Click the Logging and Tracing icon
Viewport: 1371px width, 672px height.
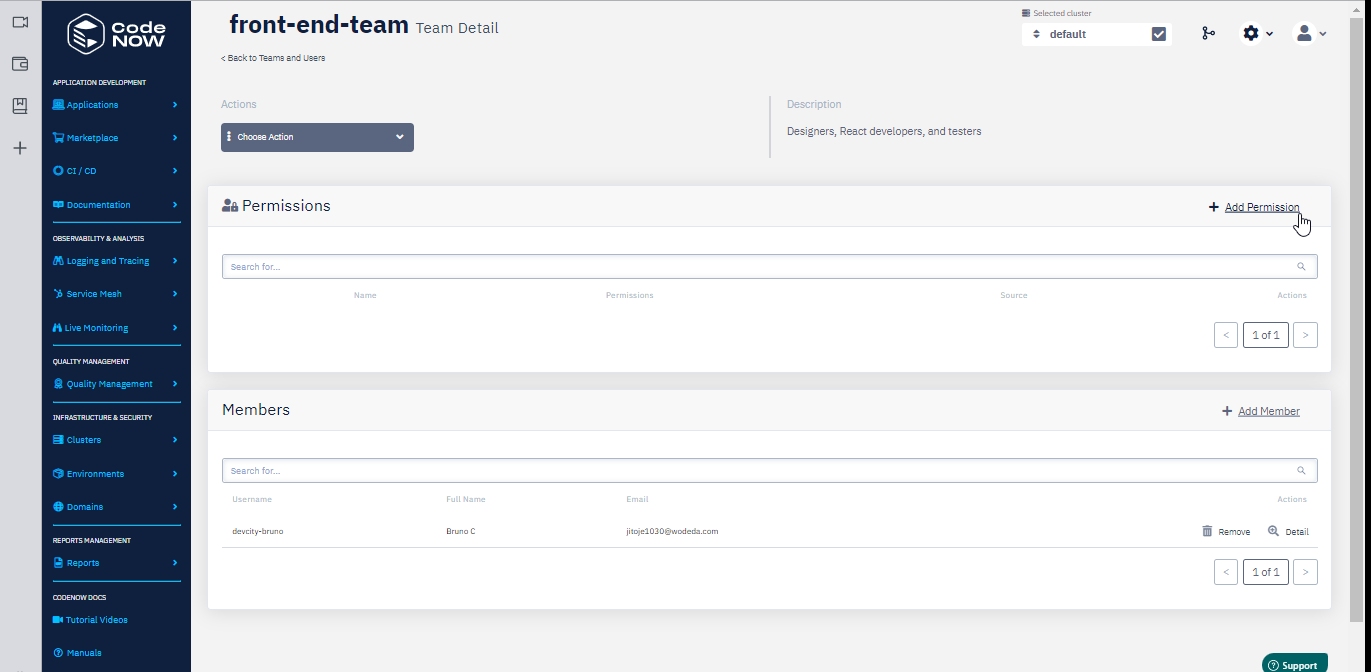pos(58,261)
